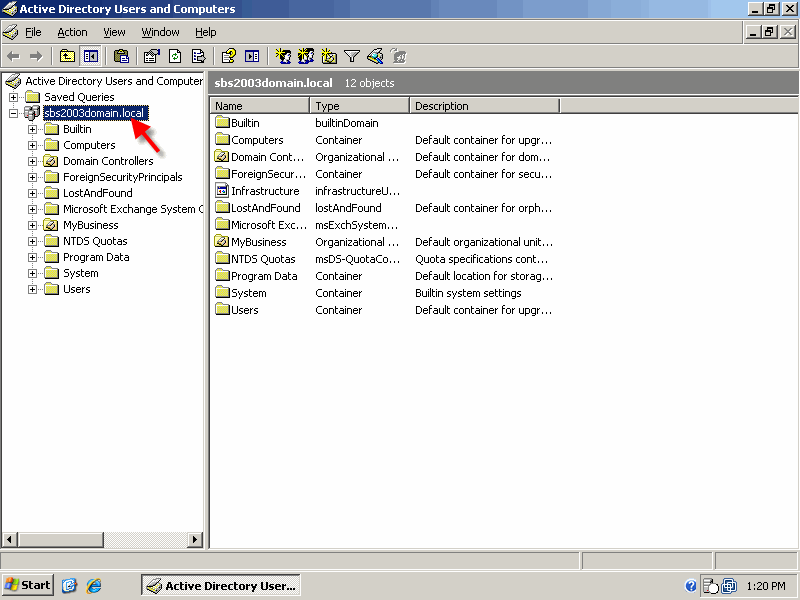This screenshot has width=800, height=600.
Task: Collapse the sbs2003domain.local domain node
Action: pos(13,113)
